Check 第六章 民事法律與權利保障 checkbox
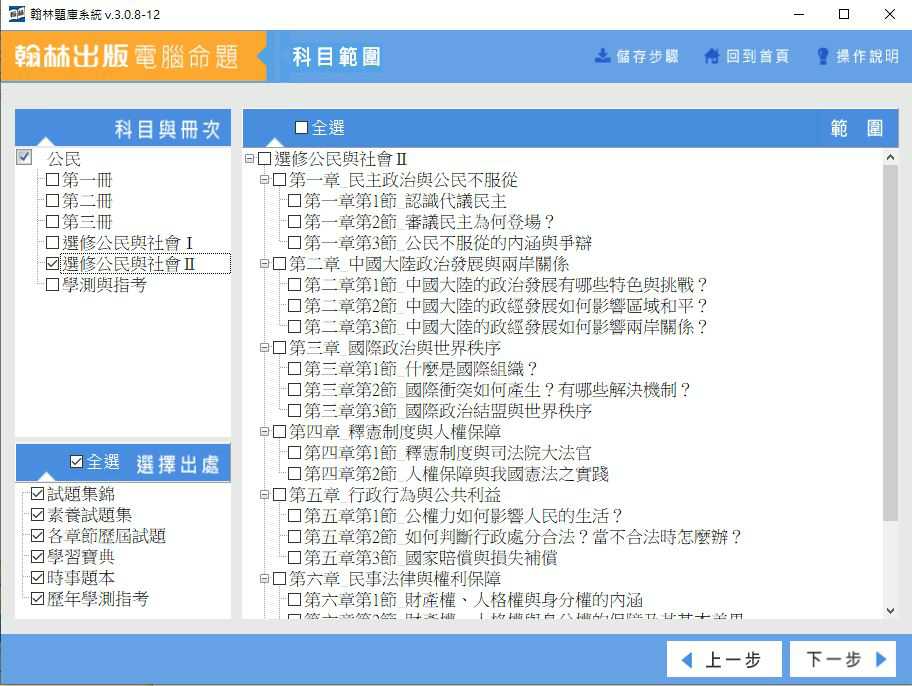This screenshot has width=912, height=686. point(279,578)
